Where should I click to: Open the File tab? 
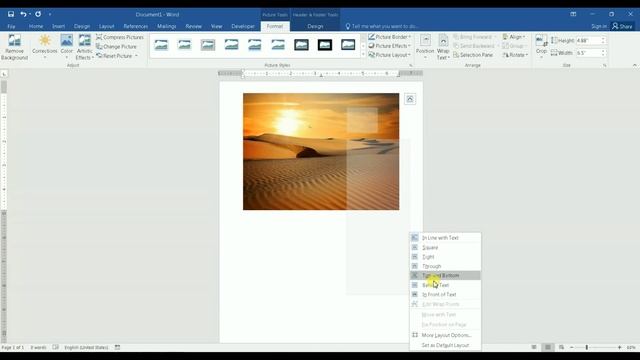(11, 26)
